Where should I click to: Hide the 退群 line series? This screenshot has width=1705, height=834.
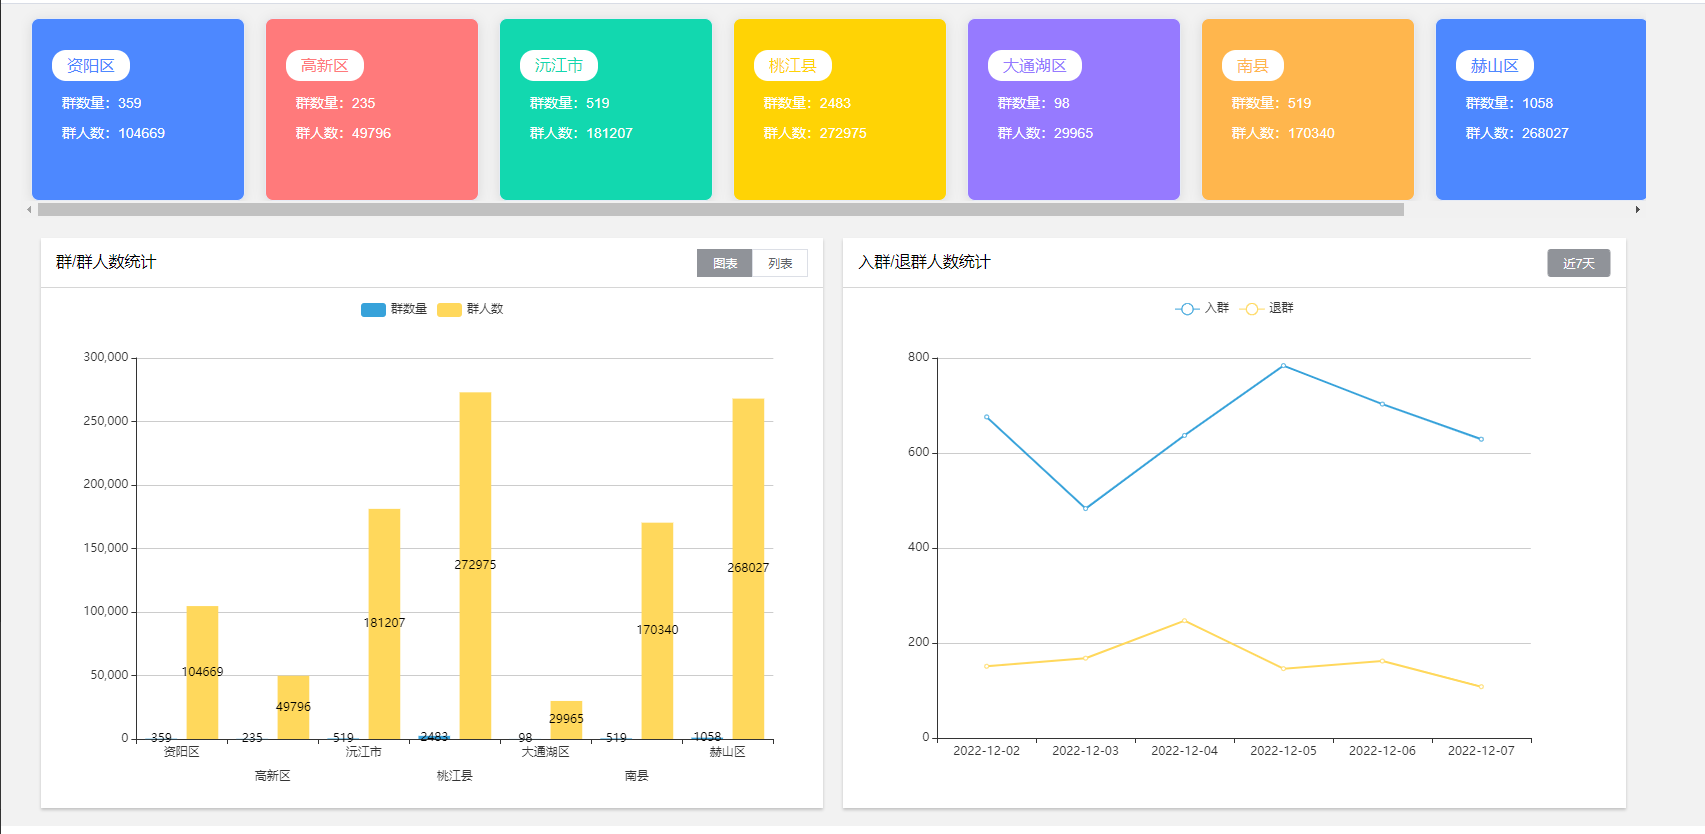1267,308
